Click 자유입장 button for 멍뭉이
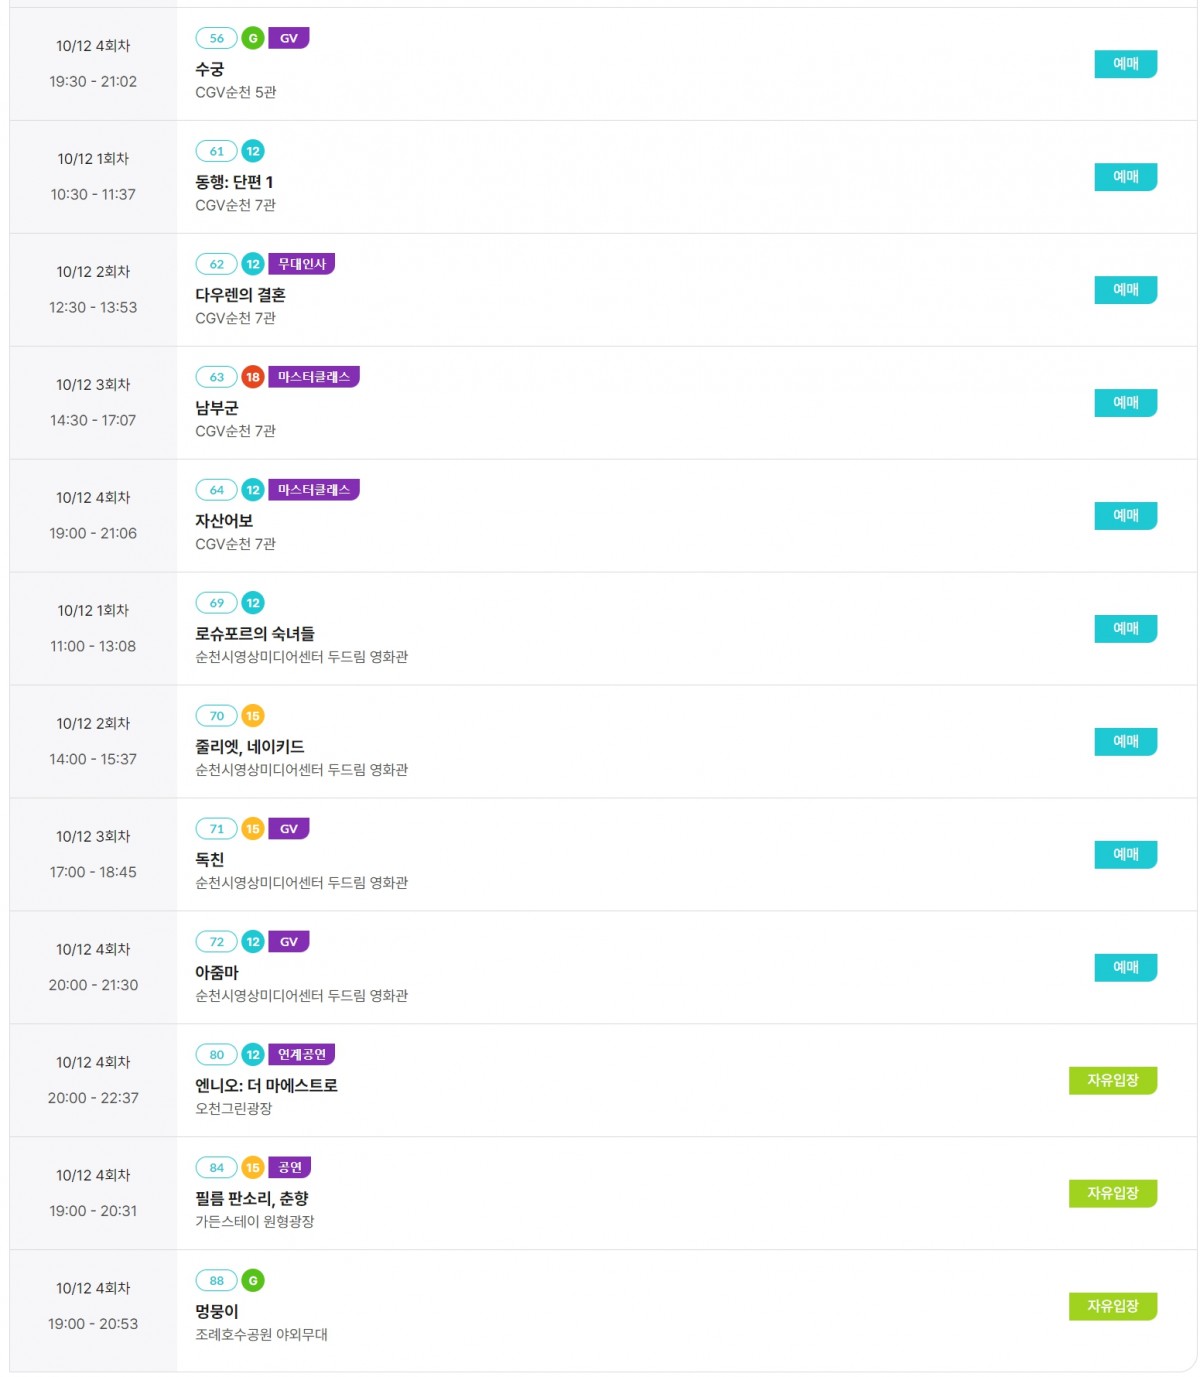 (1113, 1307)
